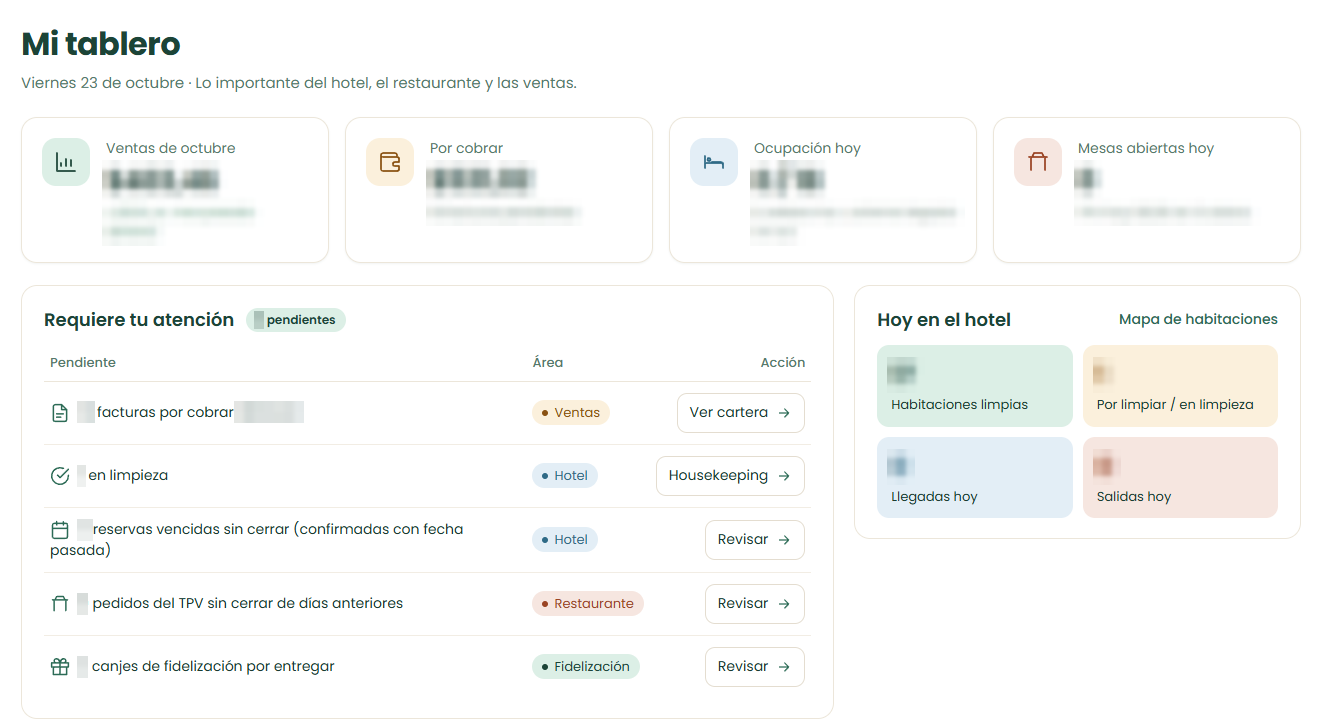The image size is (1333, 728).
Task: Open the Housekeeping action button
Action: pos(730,476)
